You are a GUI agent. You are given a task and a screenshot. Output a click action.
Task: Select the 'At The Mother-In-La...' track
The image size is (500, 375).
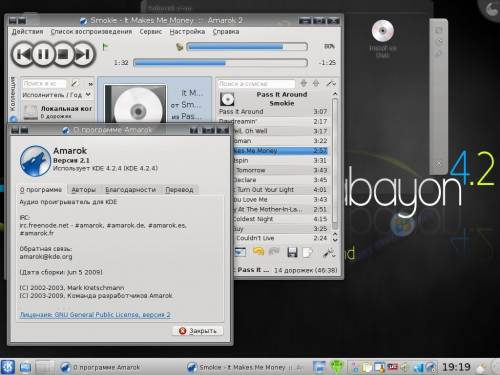tap(280, 209)
